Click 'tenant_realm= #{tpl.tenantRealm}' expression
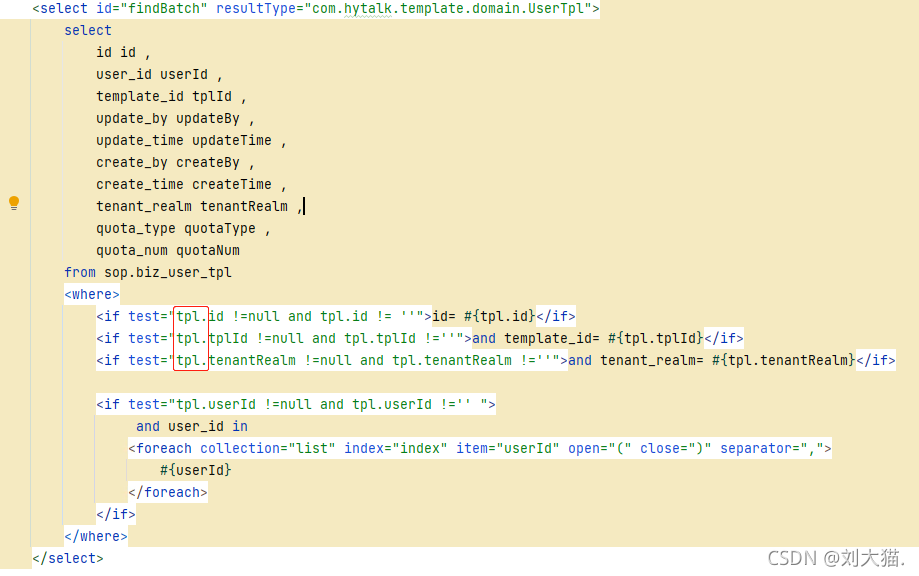 pyautogui.click(x=727, y=360)
